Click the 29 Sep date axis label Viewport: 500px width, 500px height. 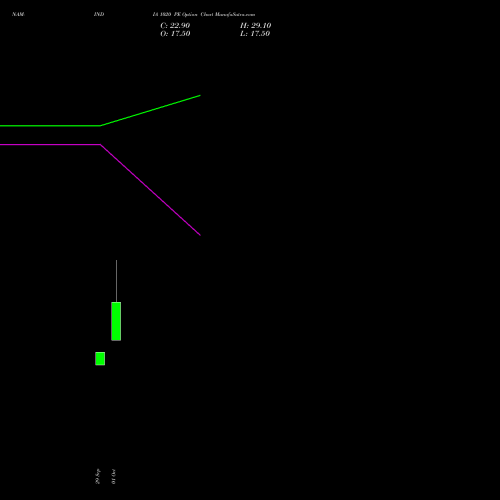[97, 476]
